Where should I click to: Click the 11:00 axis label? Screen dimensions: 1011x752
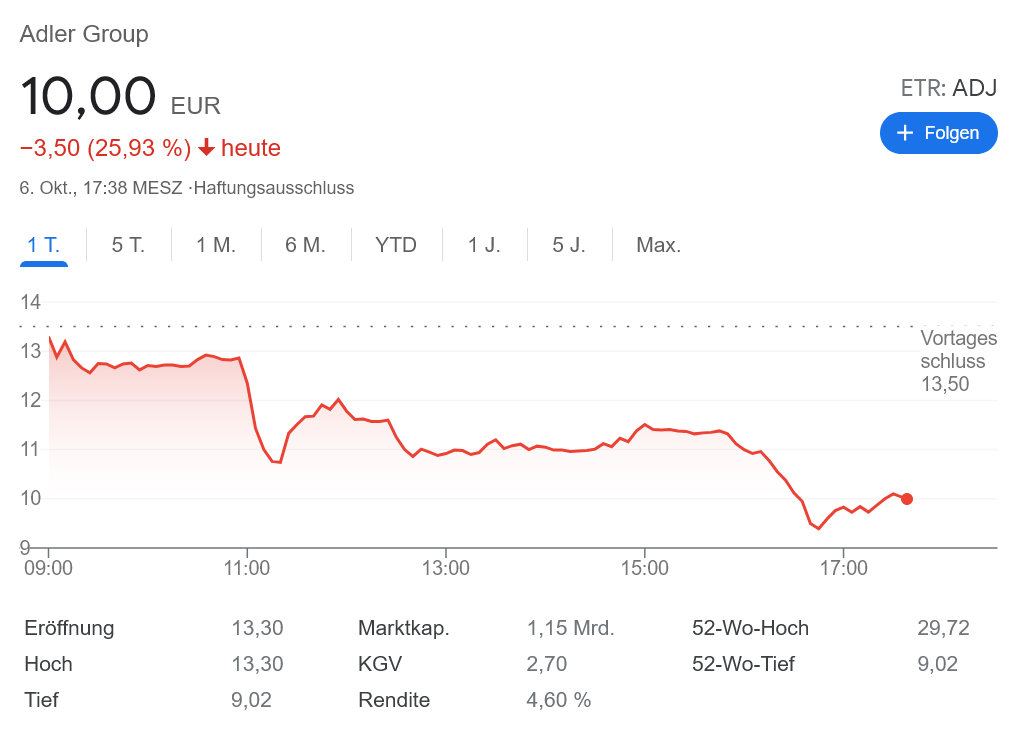[x=247, y=568]
